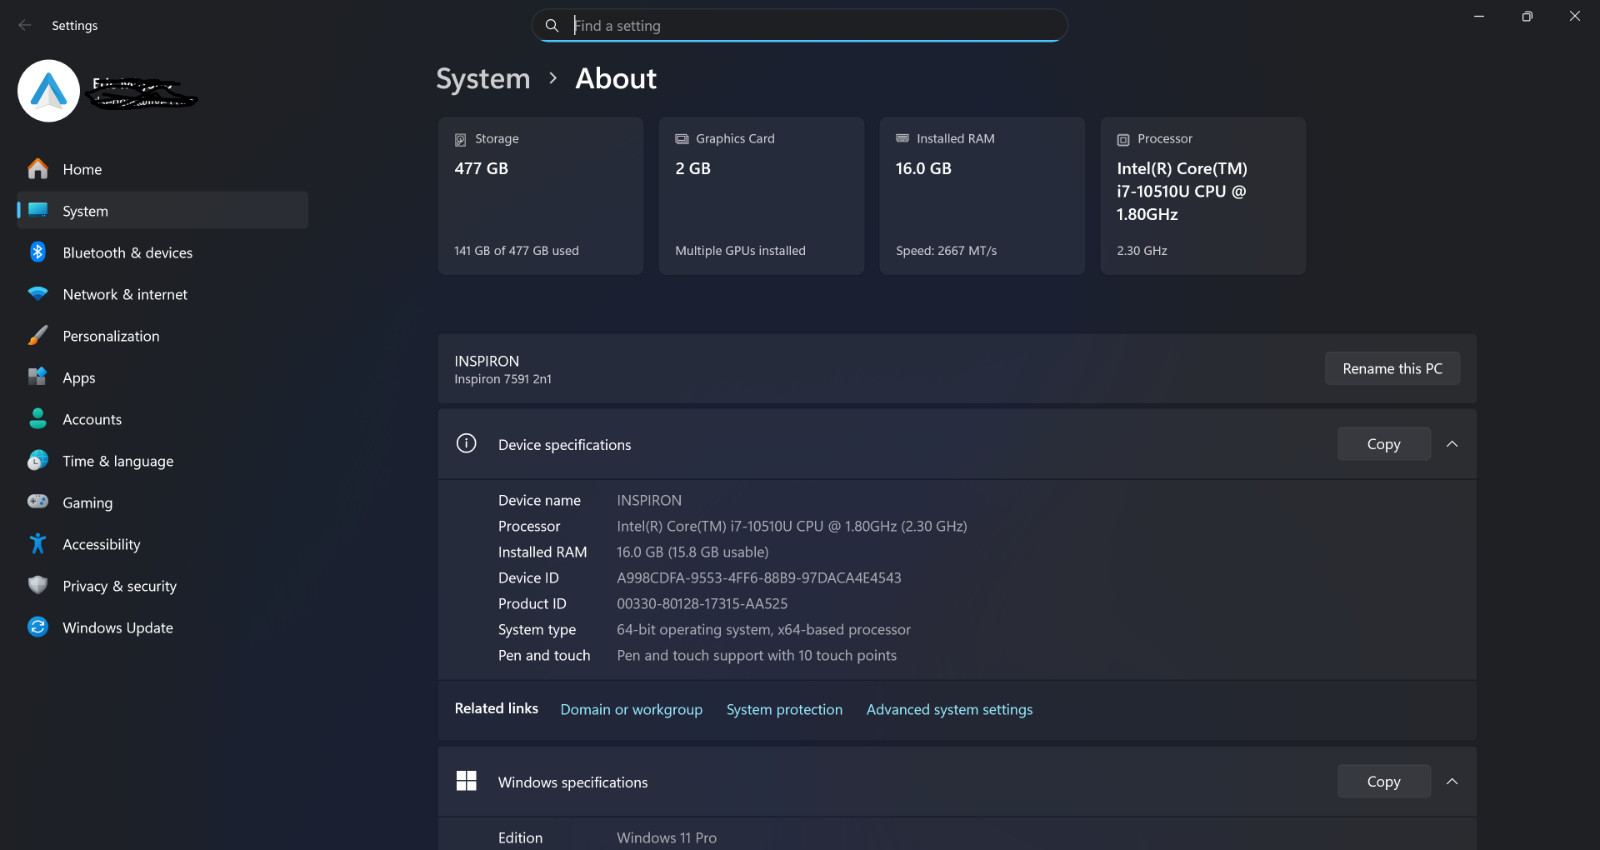Viewport: 1600px width, 850px height.
Task: Open Advanced system settings link
Action: [949, 709]
